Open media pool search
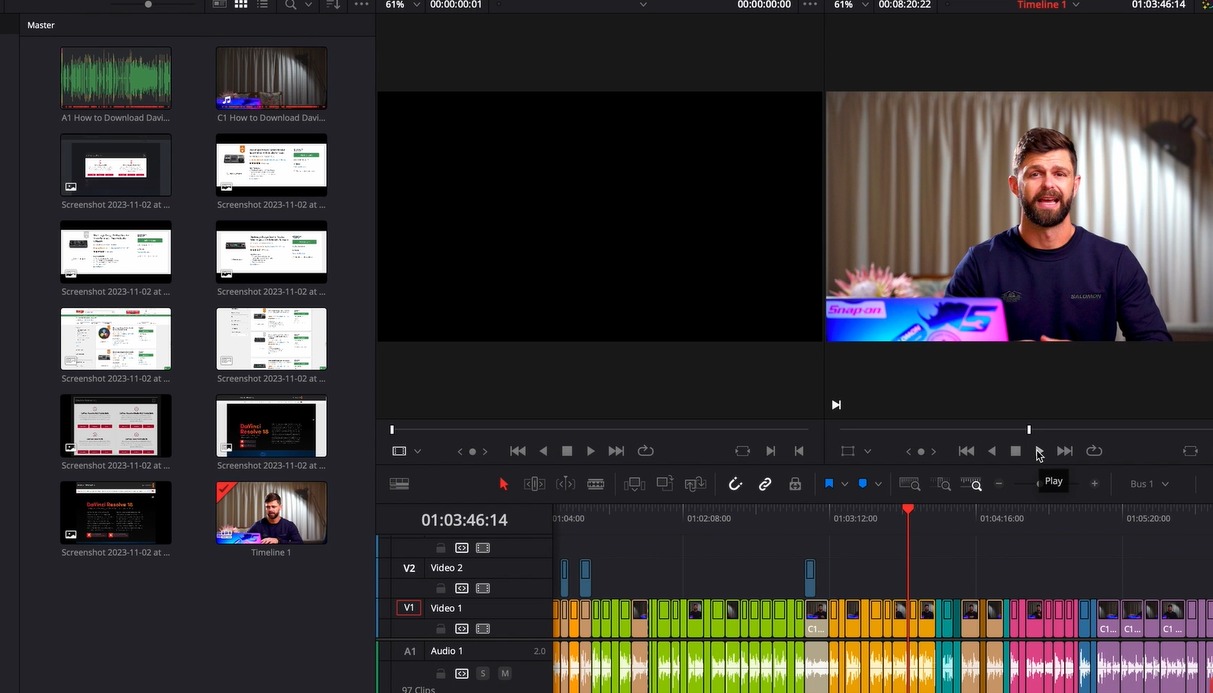Viewport: 1213px width, 693px height. coord(290,5)
